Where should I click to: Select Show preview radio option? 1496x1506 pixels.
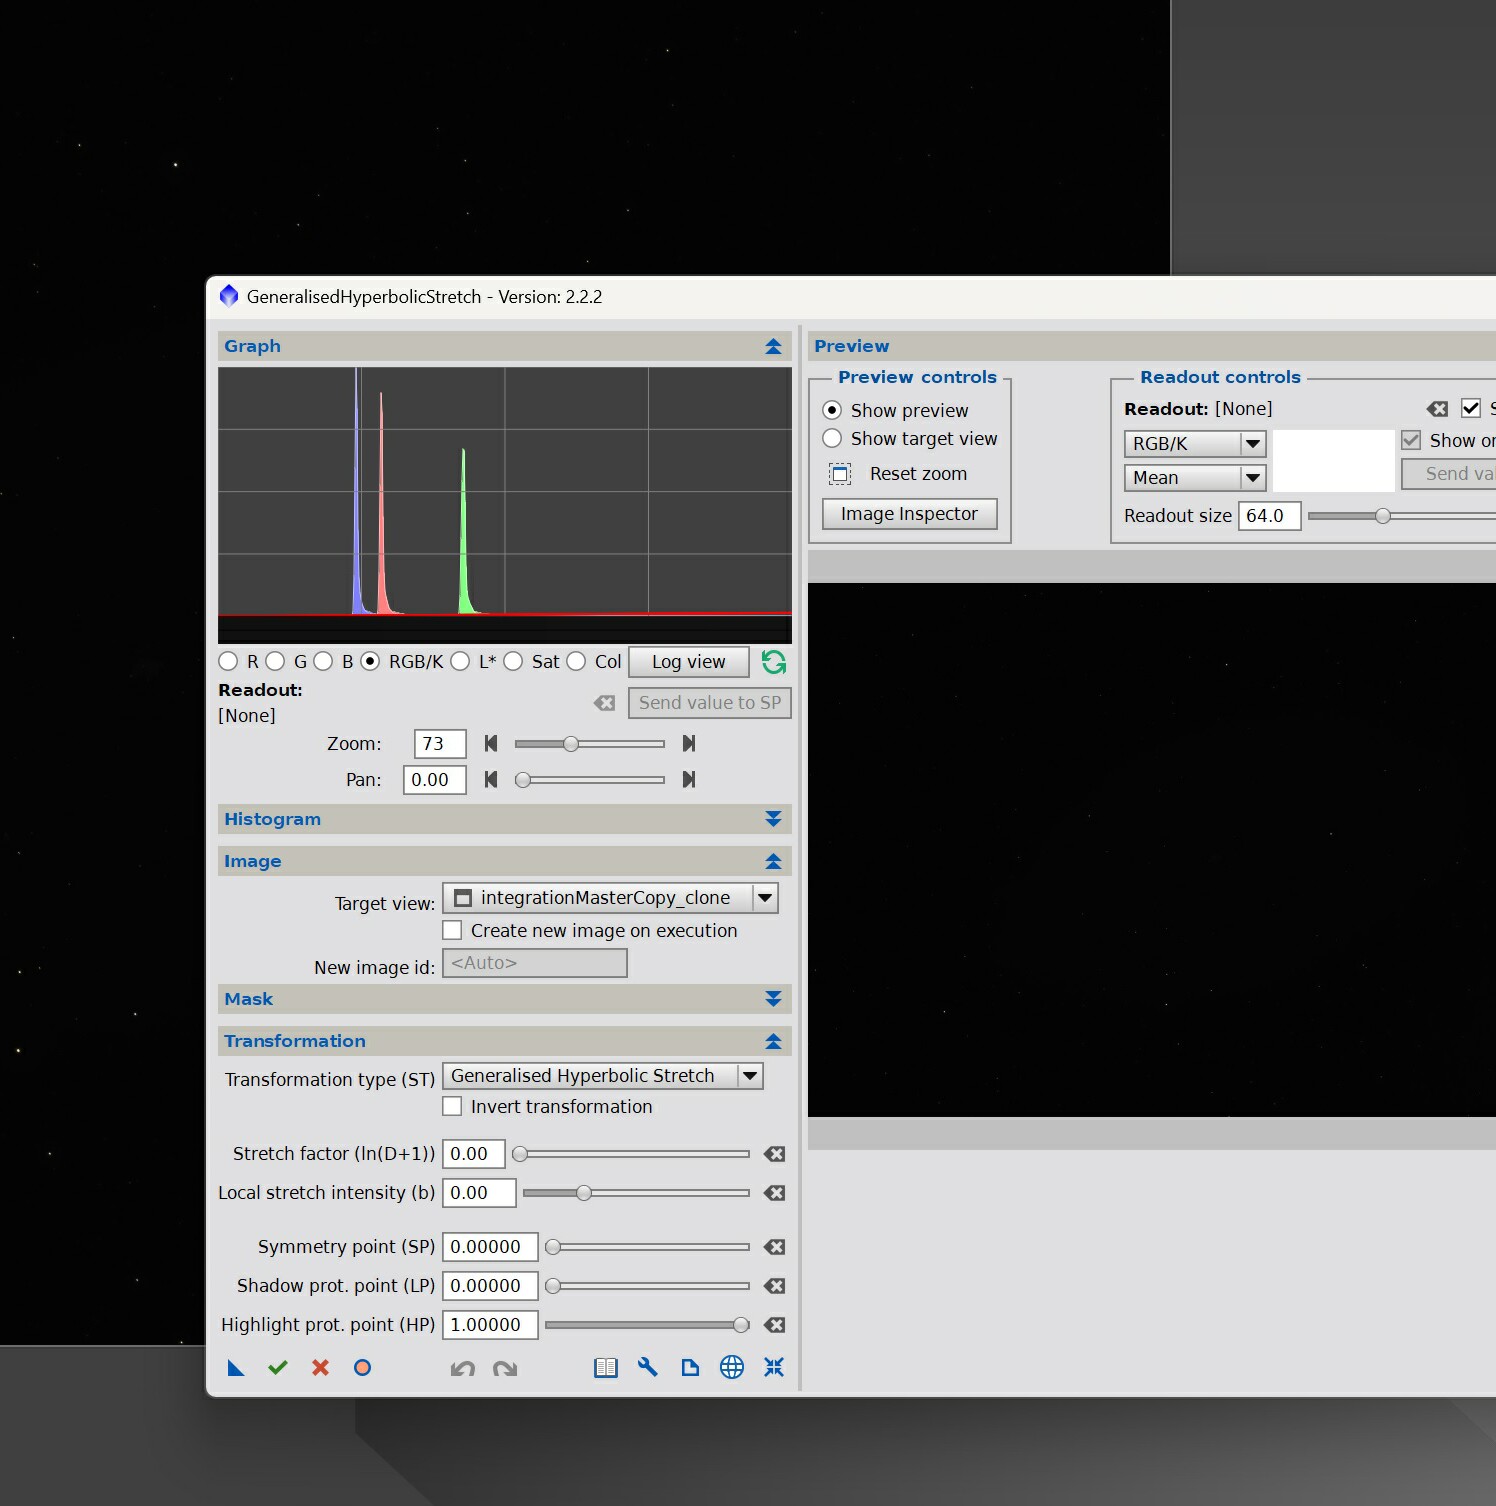tap(832, 410)
